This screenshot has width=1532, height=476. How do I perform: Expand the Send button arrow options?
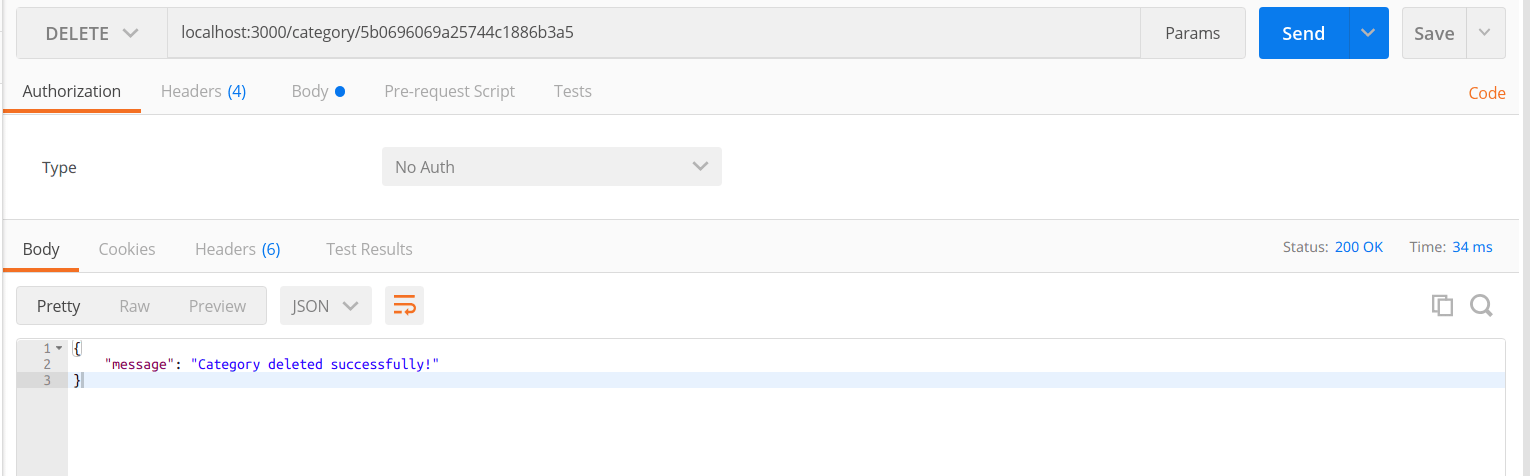pos(1368,33)
